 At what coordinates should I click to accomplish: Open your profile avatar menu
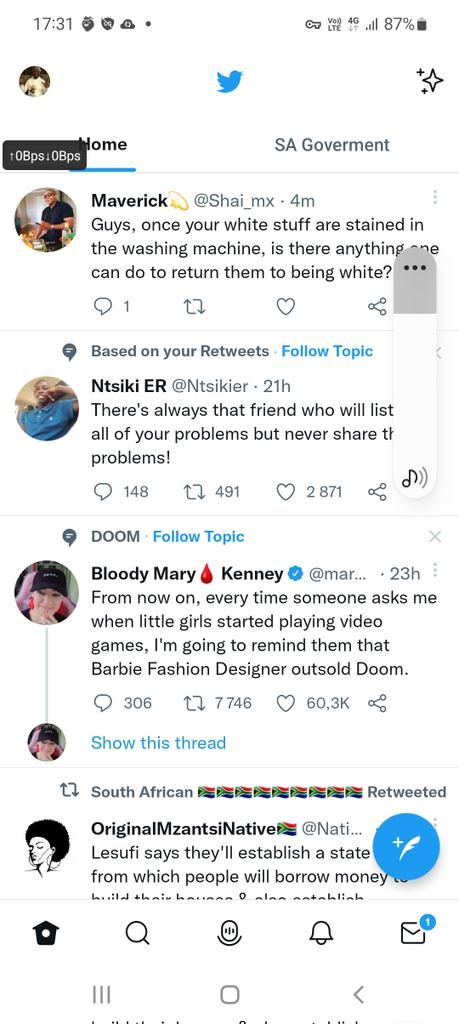[35, 82]
